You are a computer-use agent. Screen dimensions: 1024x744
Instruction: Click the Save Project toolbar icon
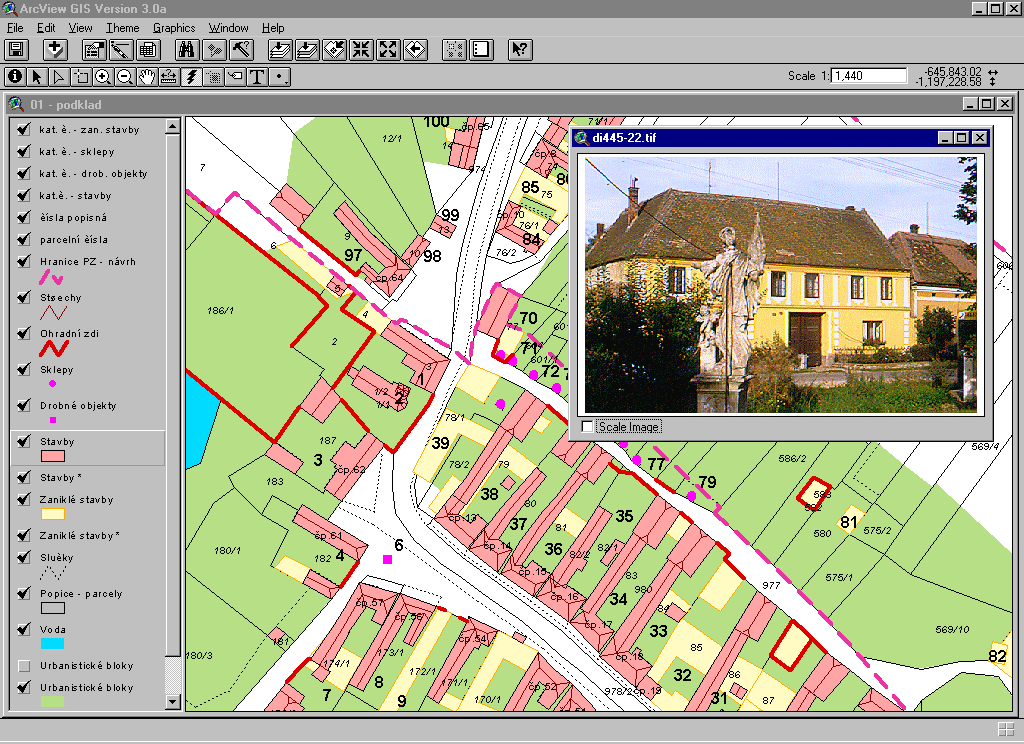coord(16,50)
